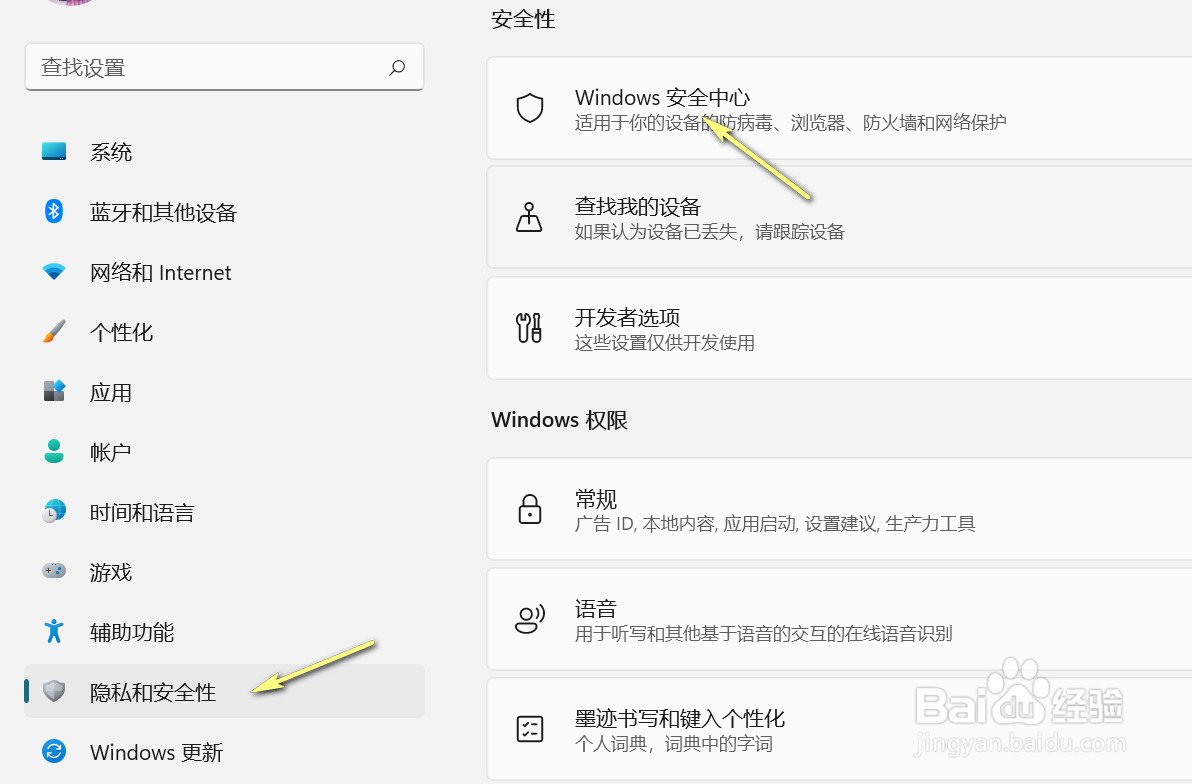Click the Speech talking head icon
1192x784 pixels.
click(x=530, y=619)
